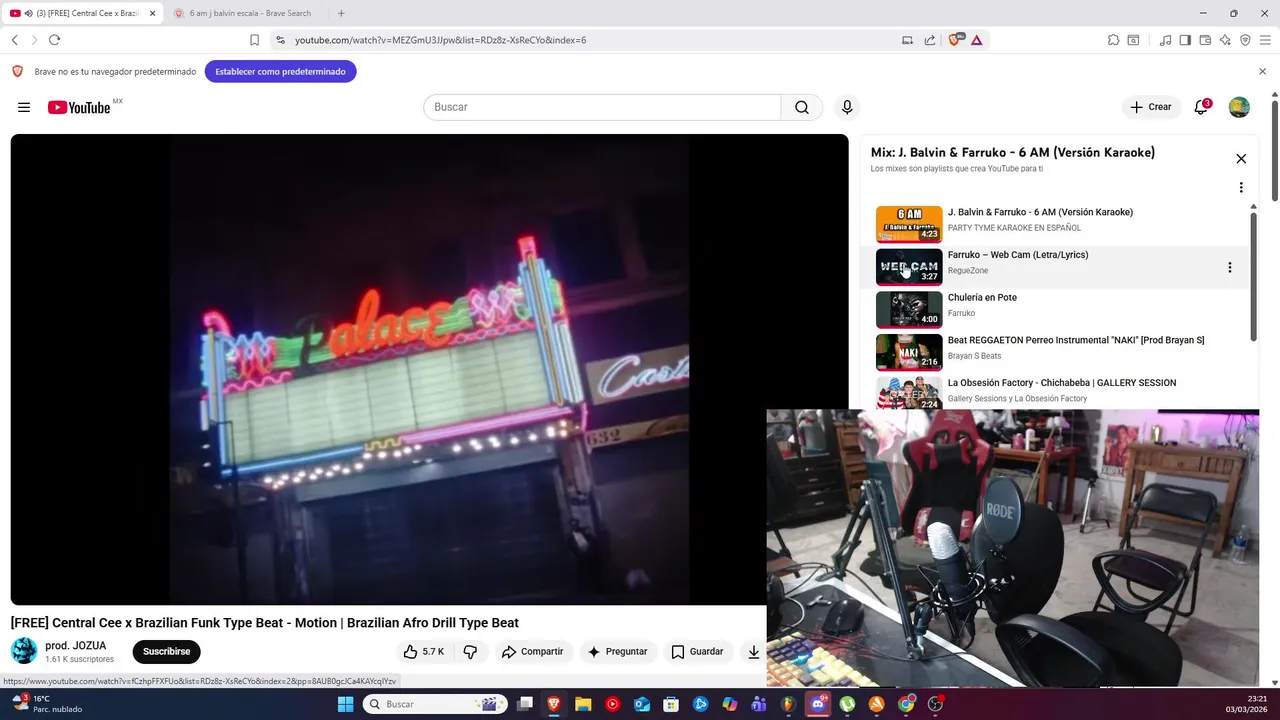Image resolution: width=1280 pixels, height=720 pixels.
Task: Open Brave Rewards triangle icon
Action: pyautogui.click(x=976, y=40)
